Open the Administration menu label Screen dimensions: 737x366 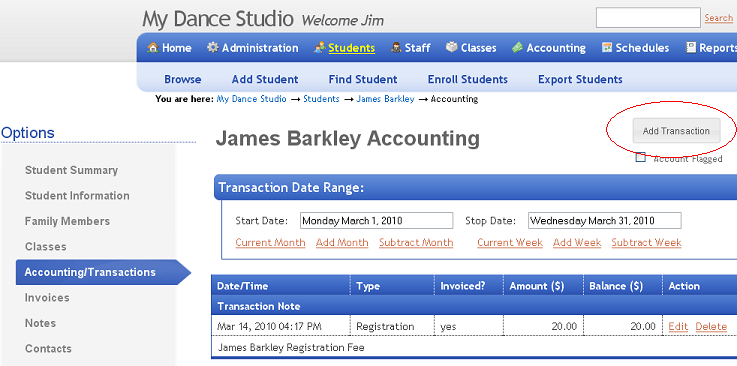260,48
